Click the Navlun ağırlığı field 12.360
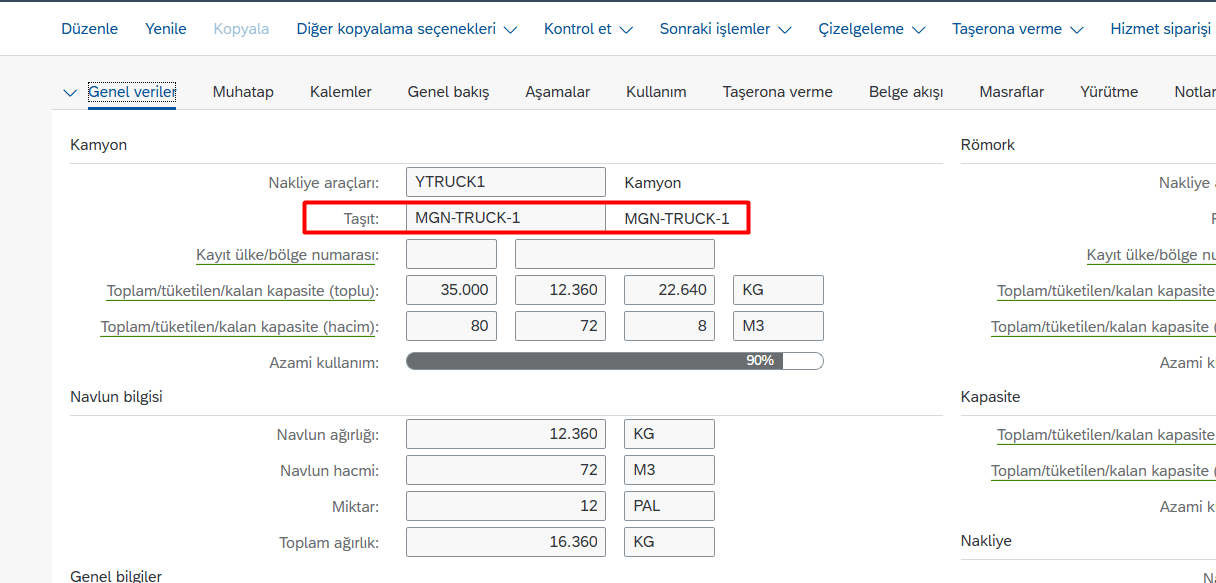 click(x=506, y=434)
